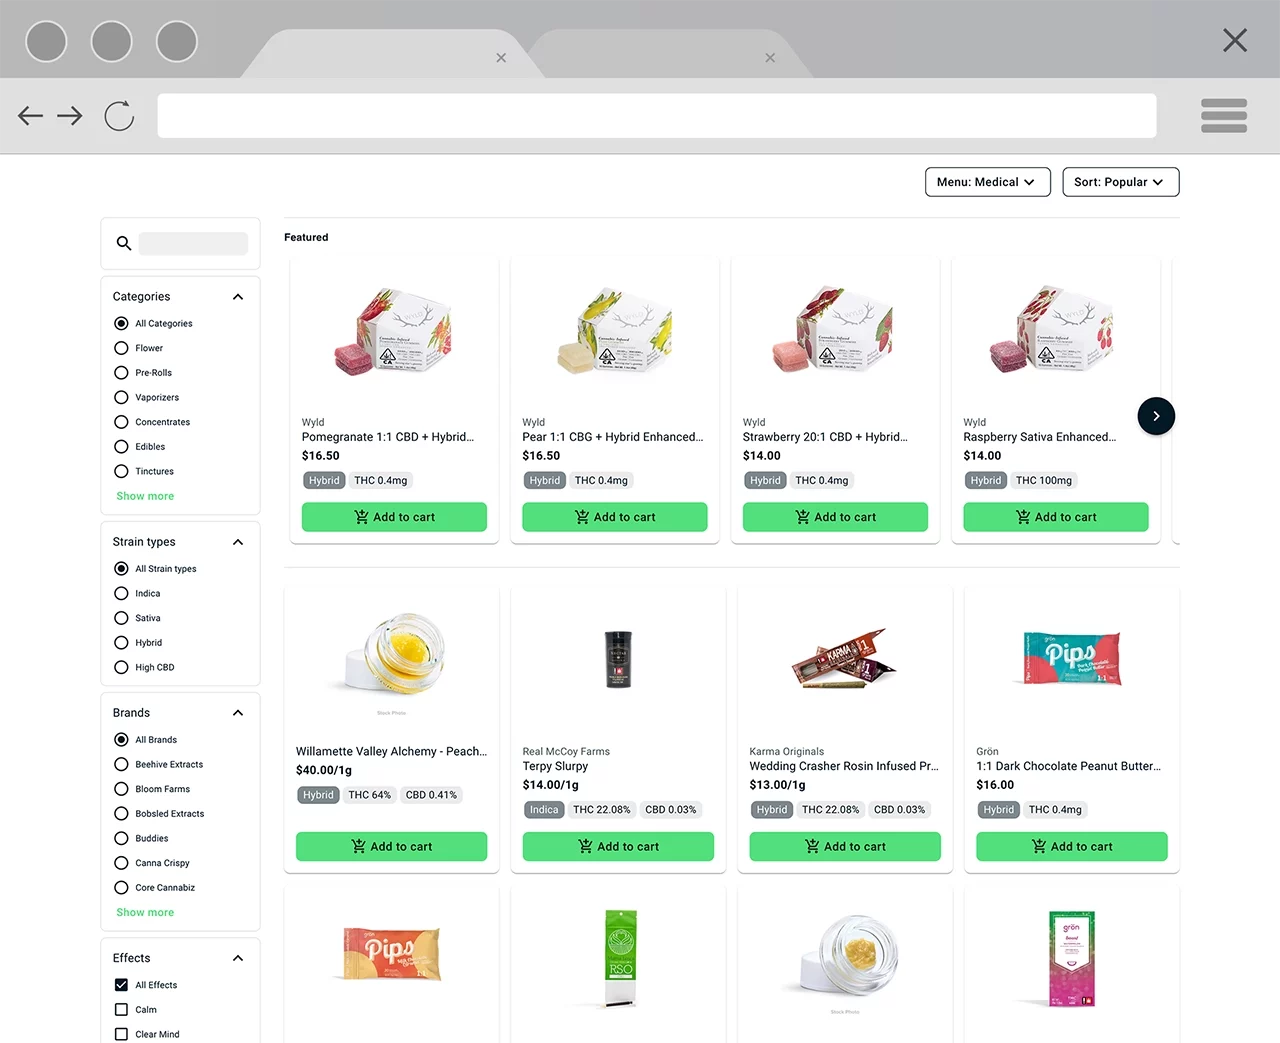Viewport: 1280px width, 1043px height.
Task: Collapse the Categories section with its chevron
Action: [238, 296]
